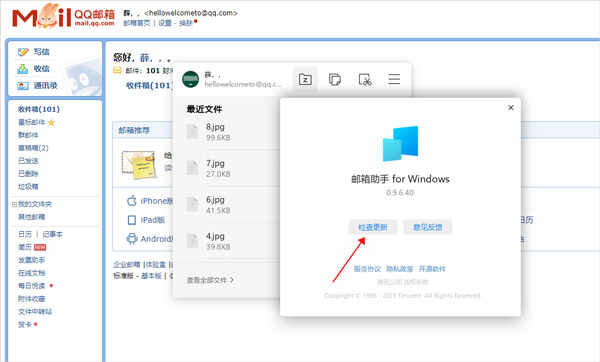Close the 邮箱助手 about dialog
The width and height of the screenshot is (600, 362).
point(510,108)
